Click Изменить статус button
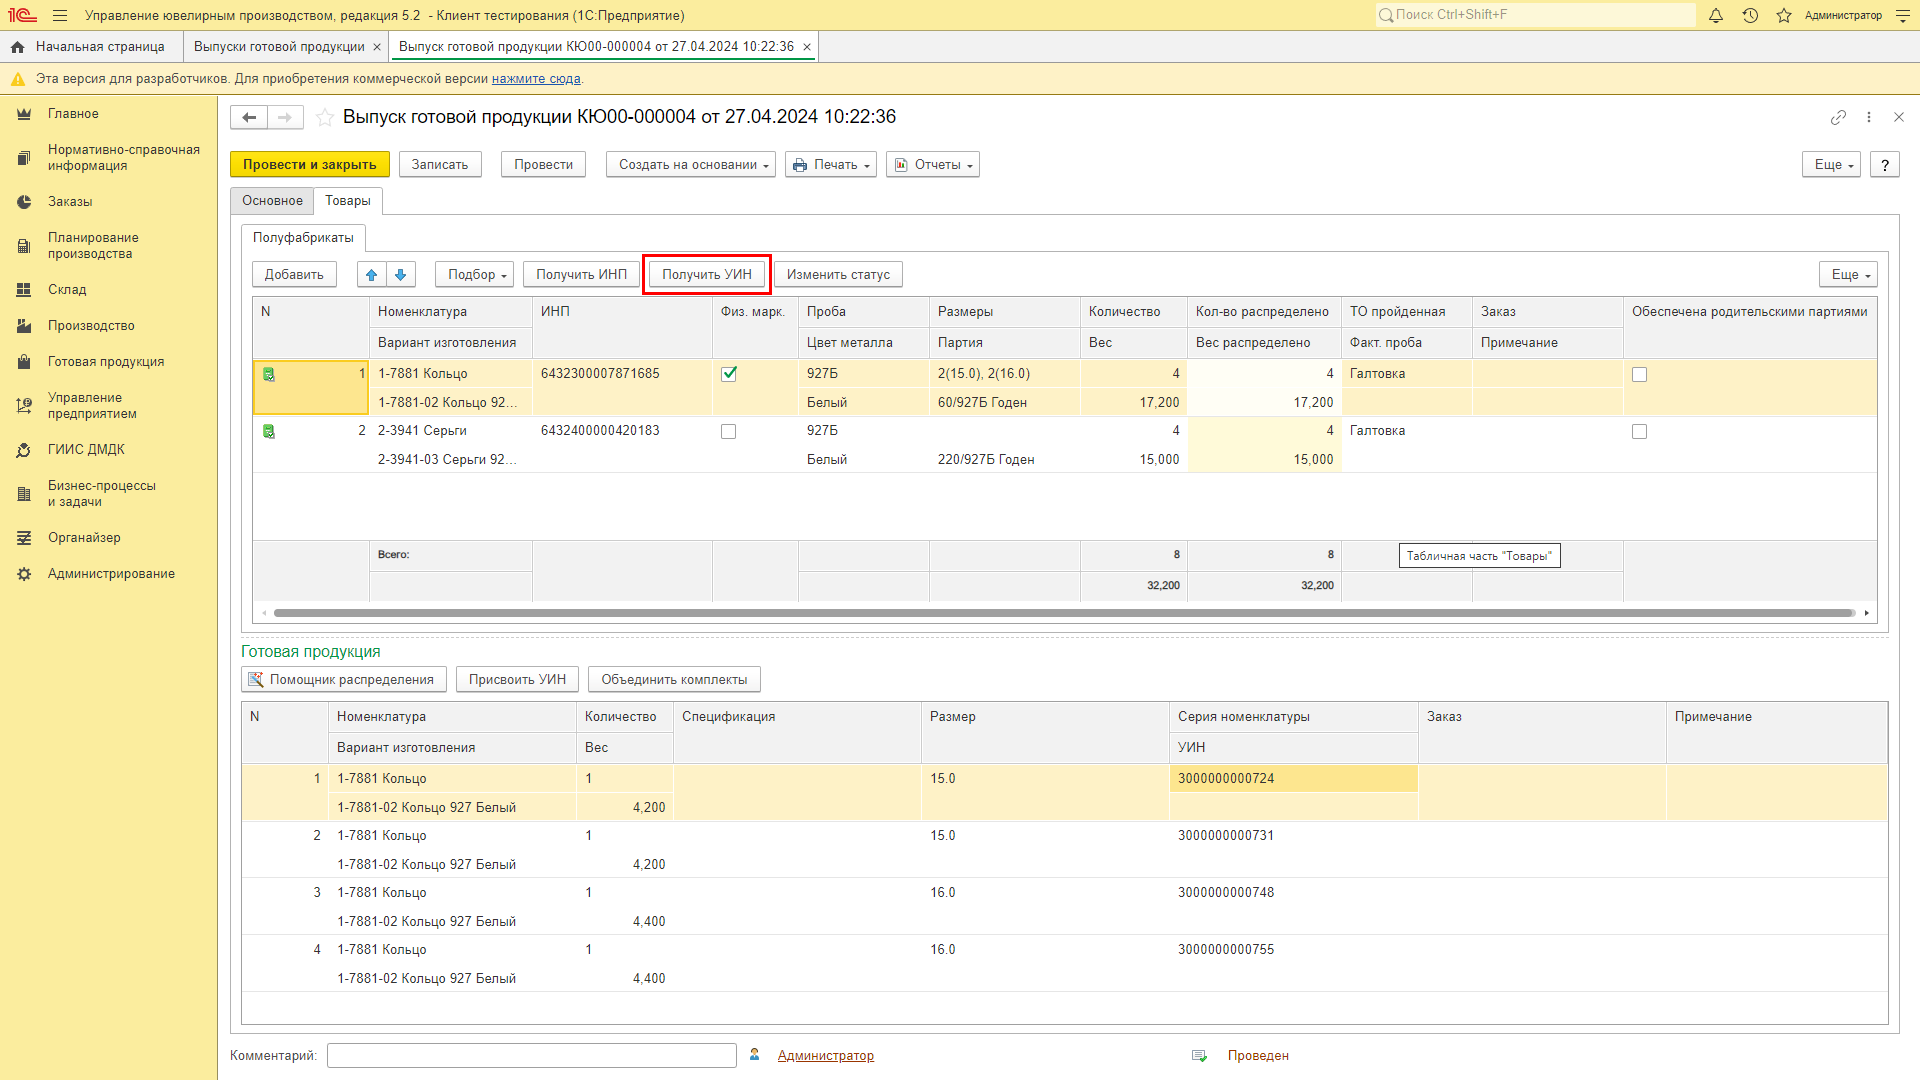 pos(838,275)
